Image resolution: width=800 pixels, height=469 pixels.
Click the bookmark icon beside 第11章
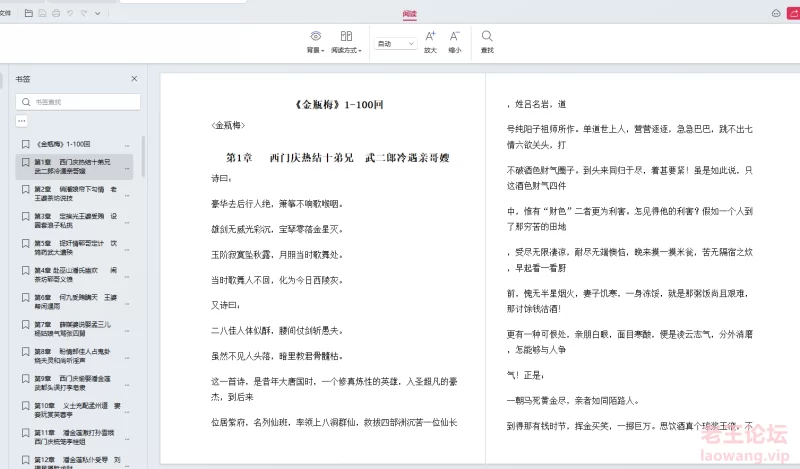(26, 433)
